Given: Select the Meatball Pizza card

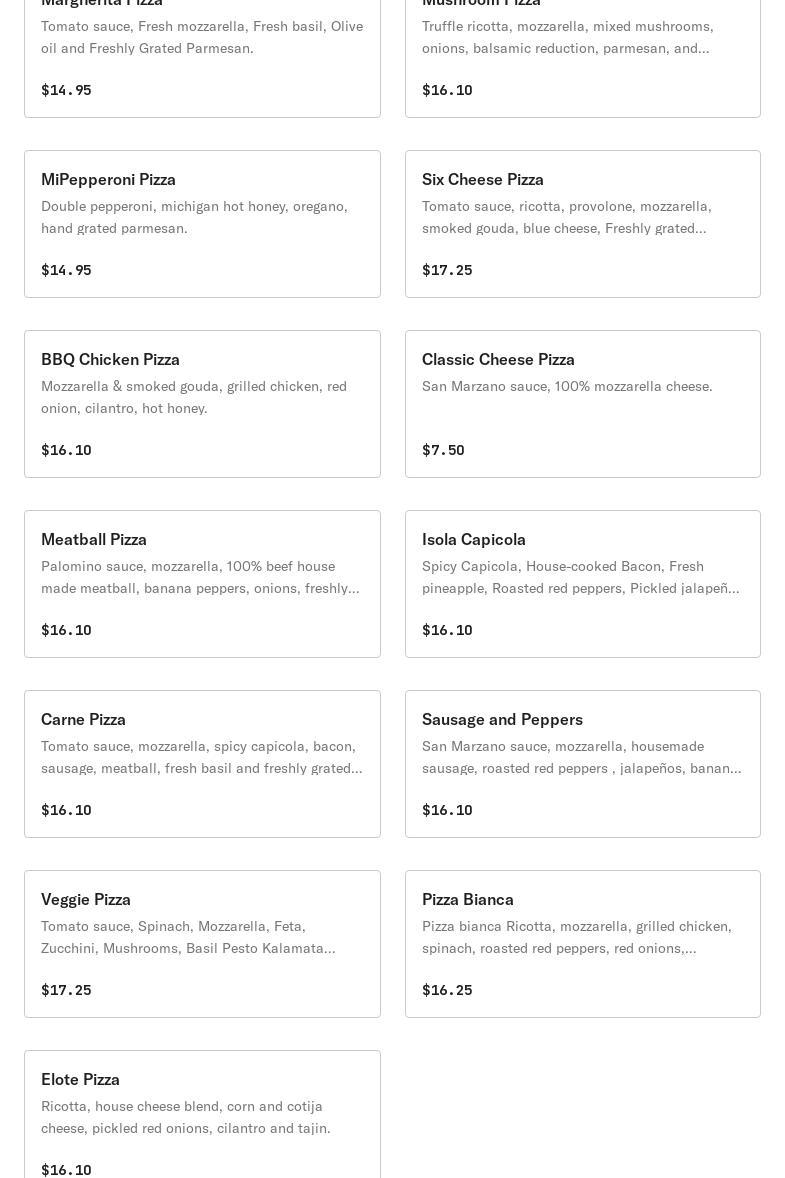Looking at the screenshot, I should 202,584.
